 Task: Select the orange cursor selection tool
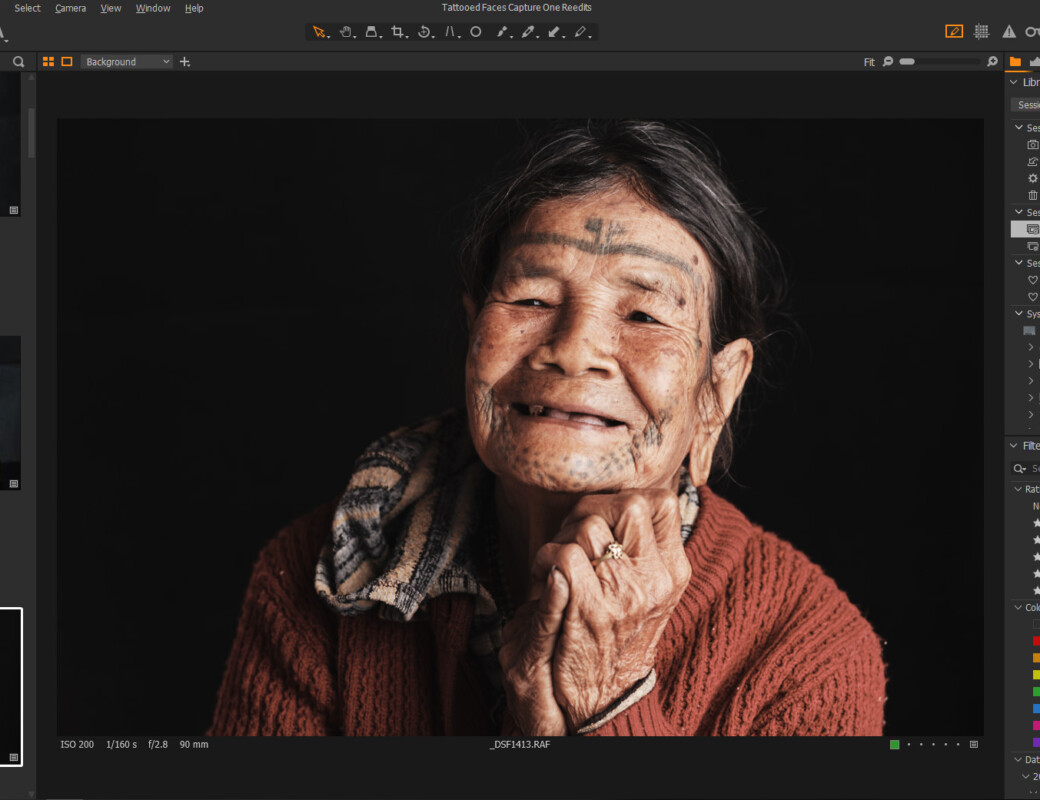[x=318, y=31]
